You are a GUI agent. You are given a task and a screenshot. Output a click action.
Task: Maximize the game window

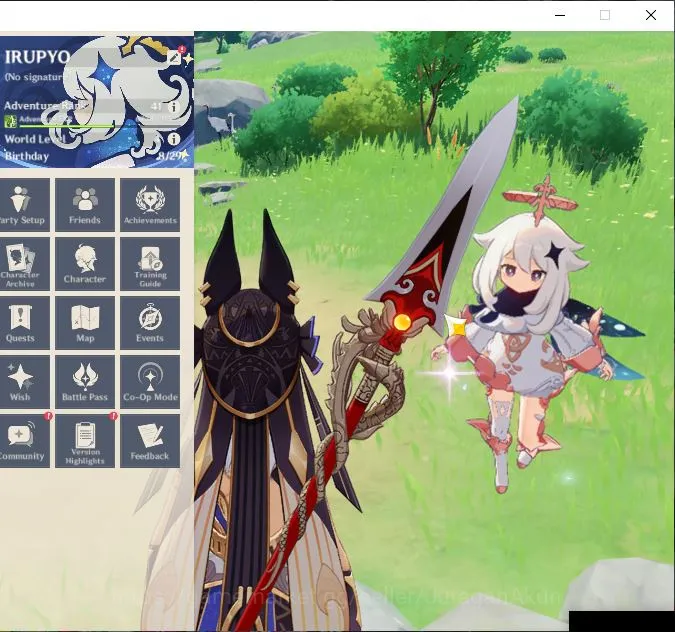pos(605,15)
